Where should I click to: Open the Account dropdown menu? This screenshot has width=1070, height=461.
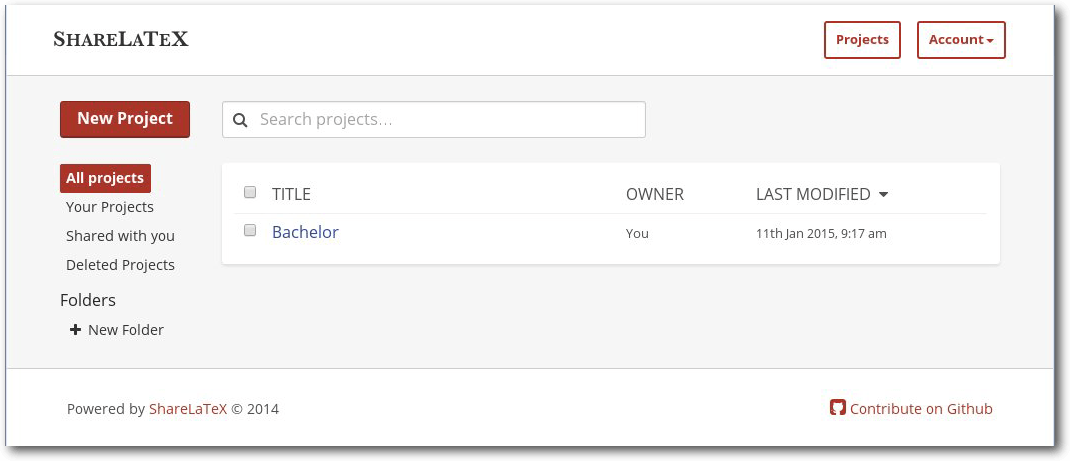pyautogui.click(x=961, y=40)
